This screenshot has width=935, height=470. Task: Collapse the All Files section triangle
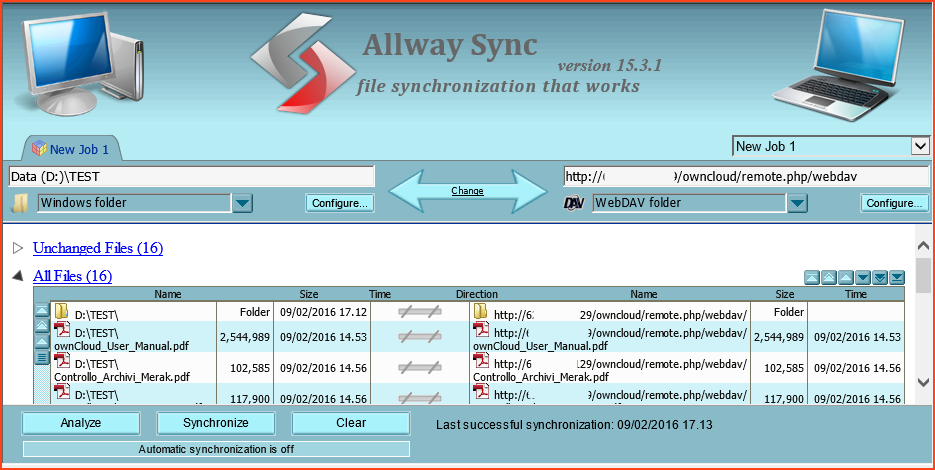18,276
